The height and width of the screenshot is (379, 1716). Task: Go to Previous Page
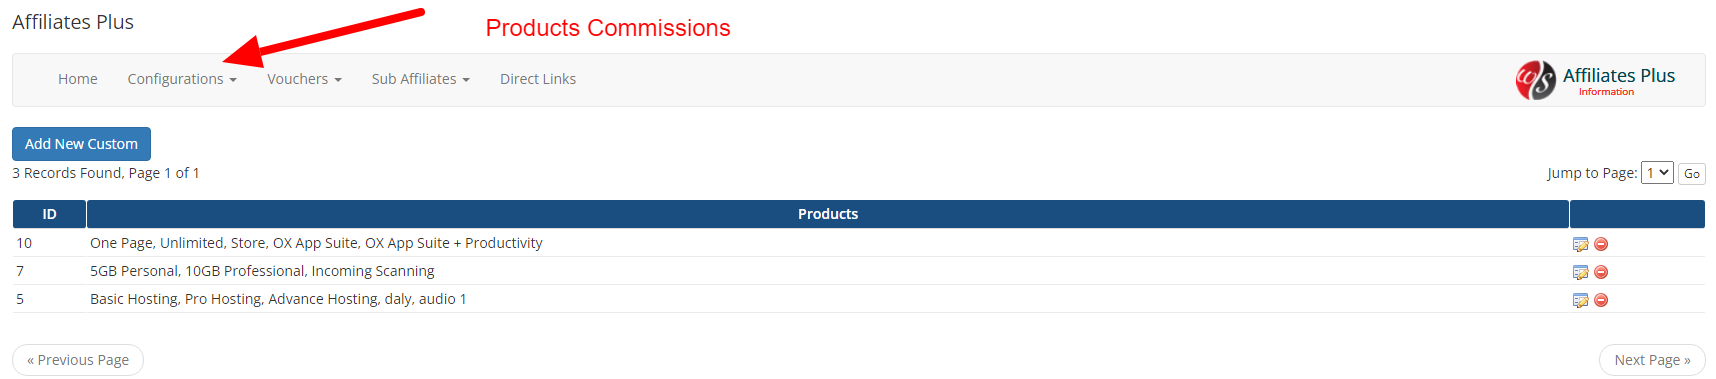[x=78, y=360]
